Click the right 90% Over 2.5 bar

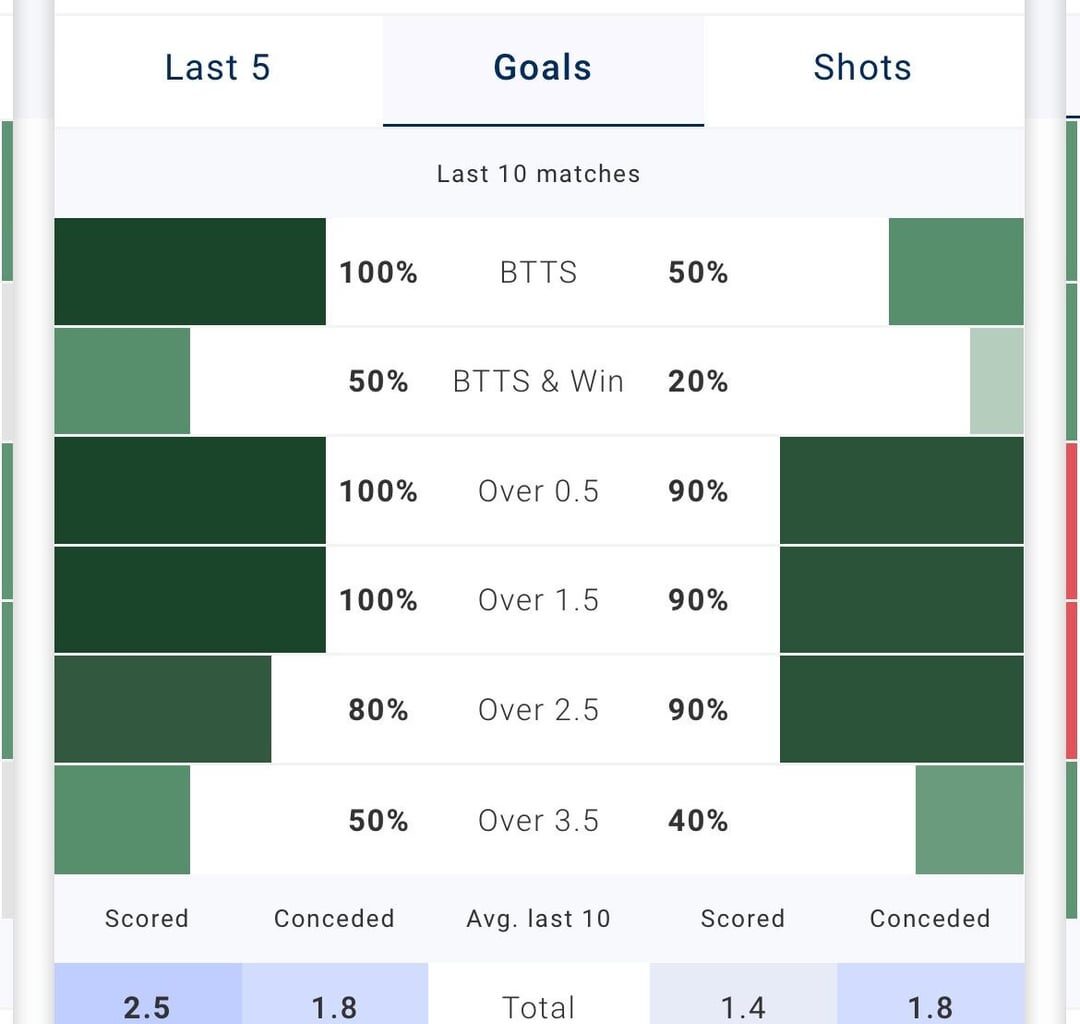[902, 709]
